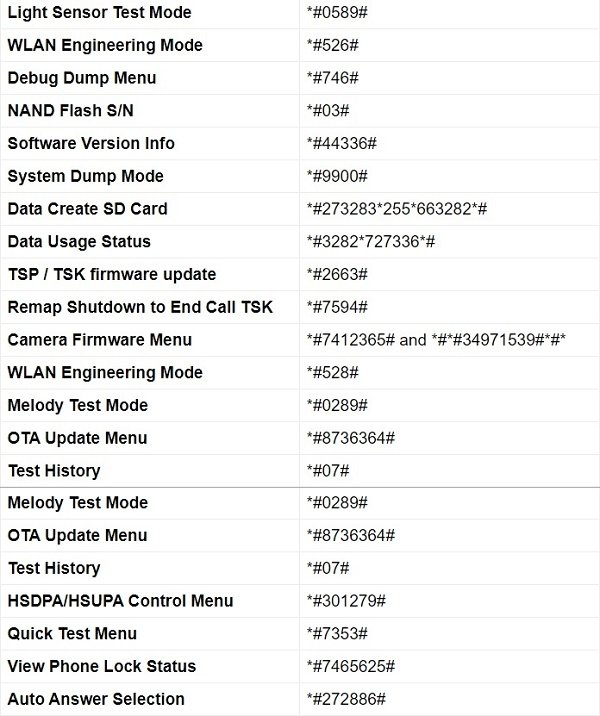The height and width of the screenshot is (716, 600).
Task: Click the *#526# WLAN Engineering code
Action: (x=332, y=45)
